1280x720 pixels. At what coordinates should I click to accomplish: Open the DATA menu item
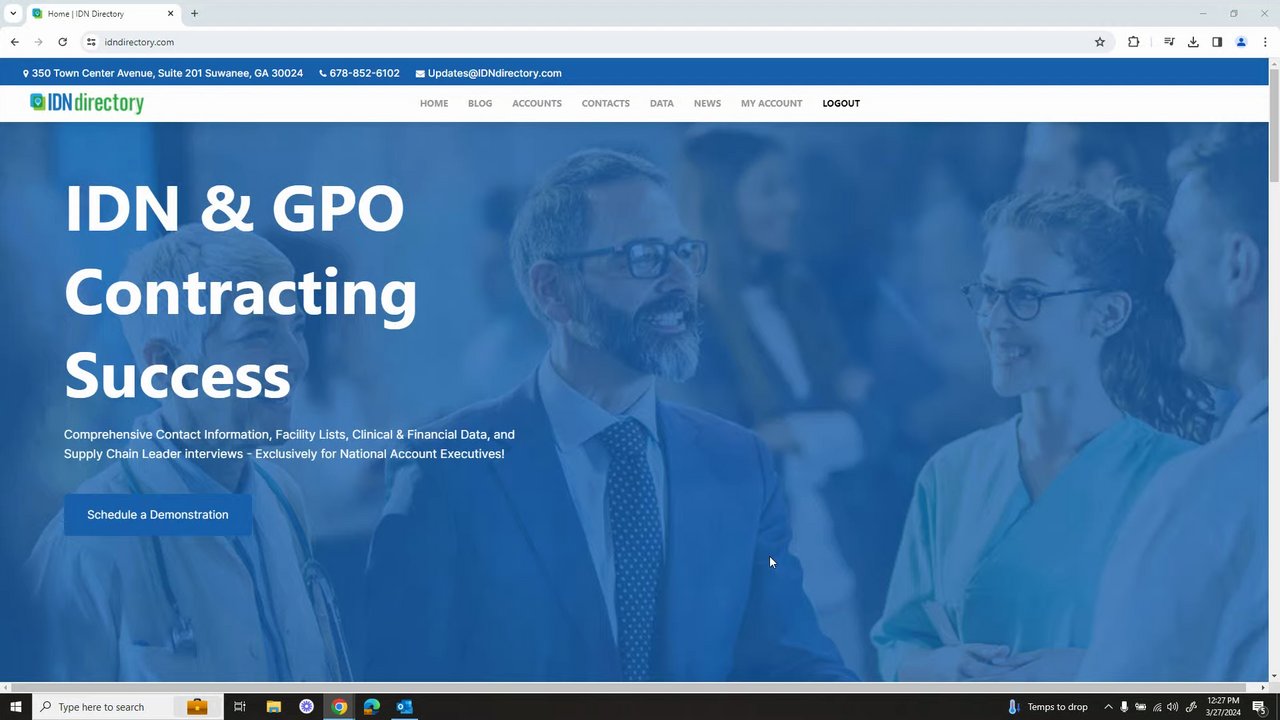662,103
